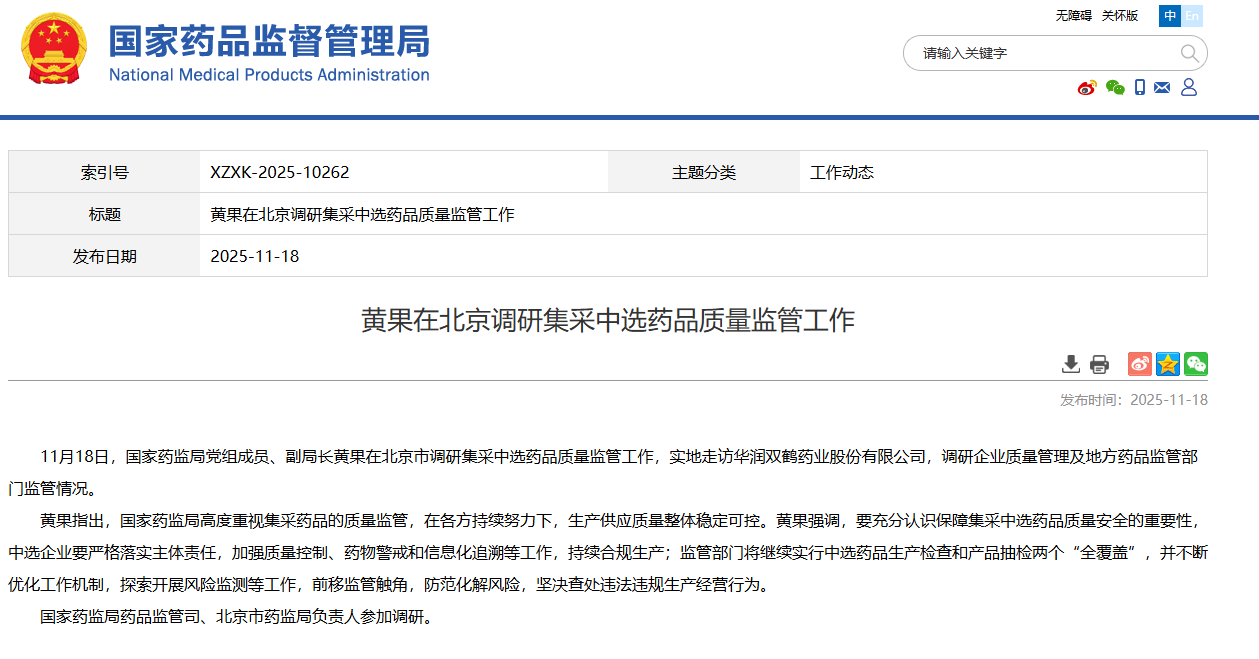Select the Chinese language option 中

[x=1170, y=16]
